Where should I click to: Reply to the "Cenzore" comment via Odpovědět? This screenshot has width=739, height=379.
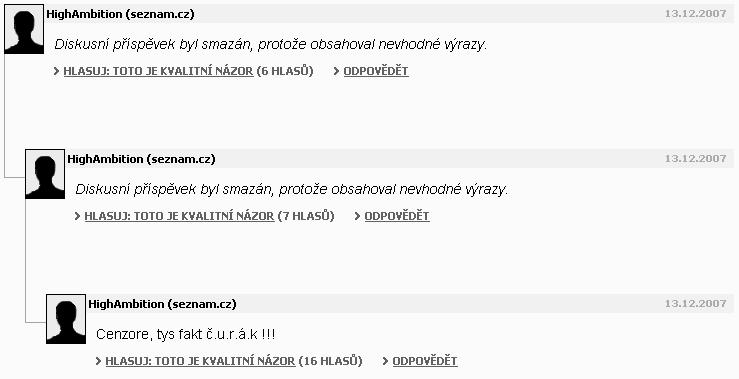click(425, 362)
